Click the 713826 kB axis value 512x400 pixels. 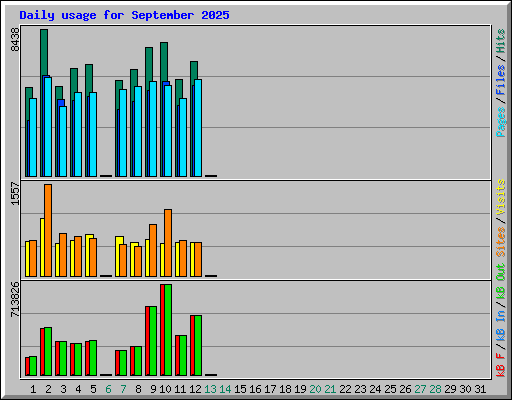tap(15, 299)
